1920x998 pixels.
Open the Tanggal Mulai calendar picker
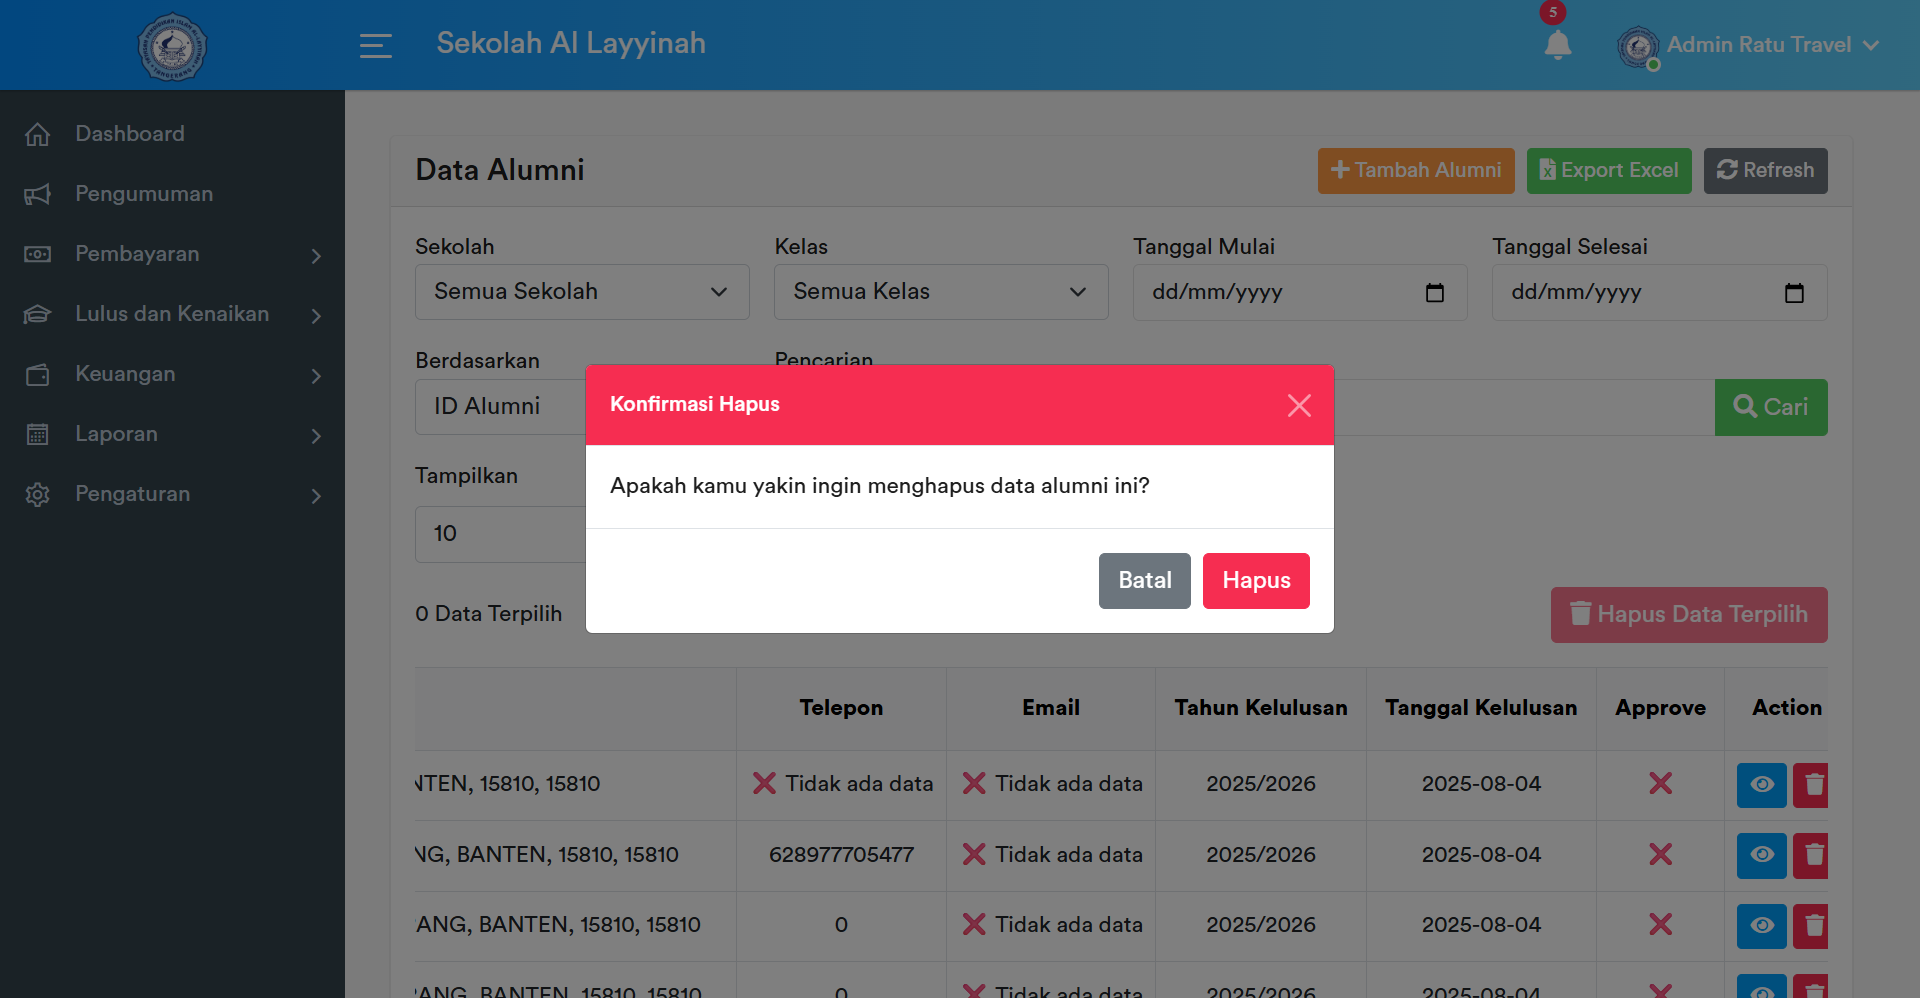pos(1435,292)
